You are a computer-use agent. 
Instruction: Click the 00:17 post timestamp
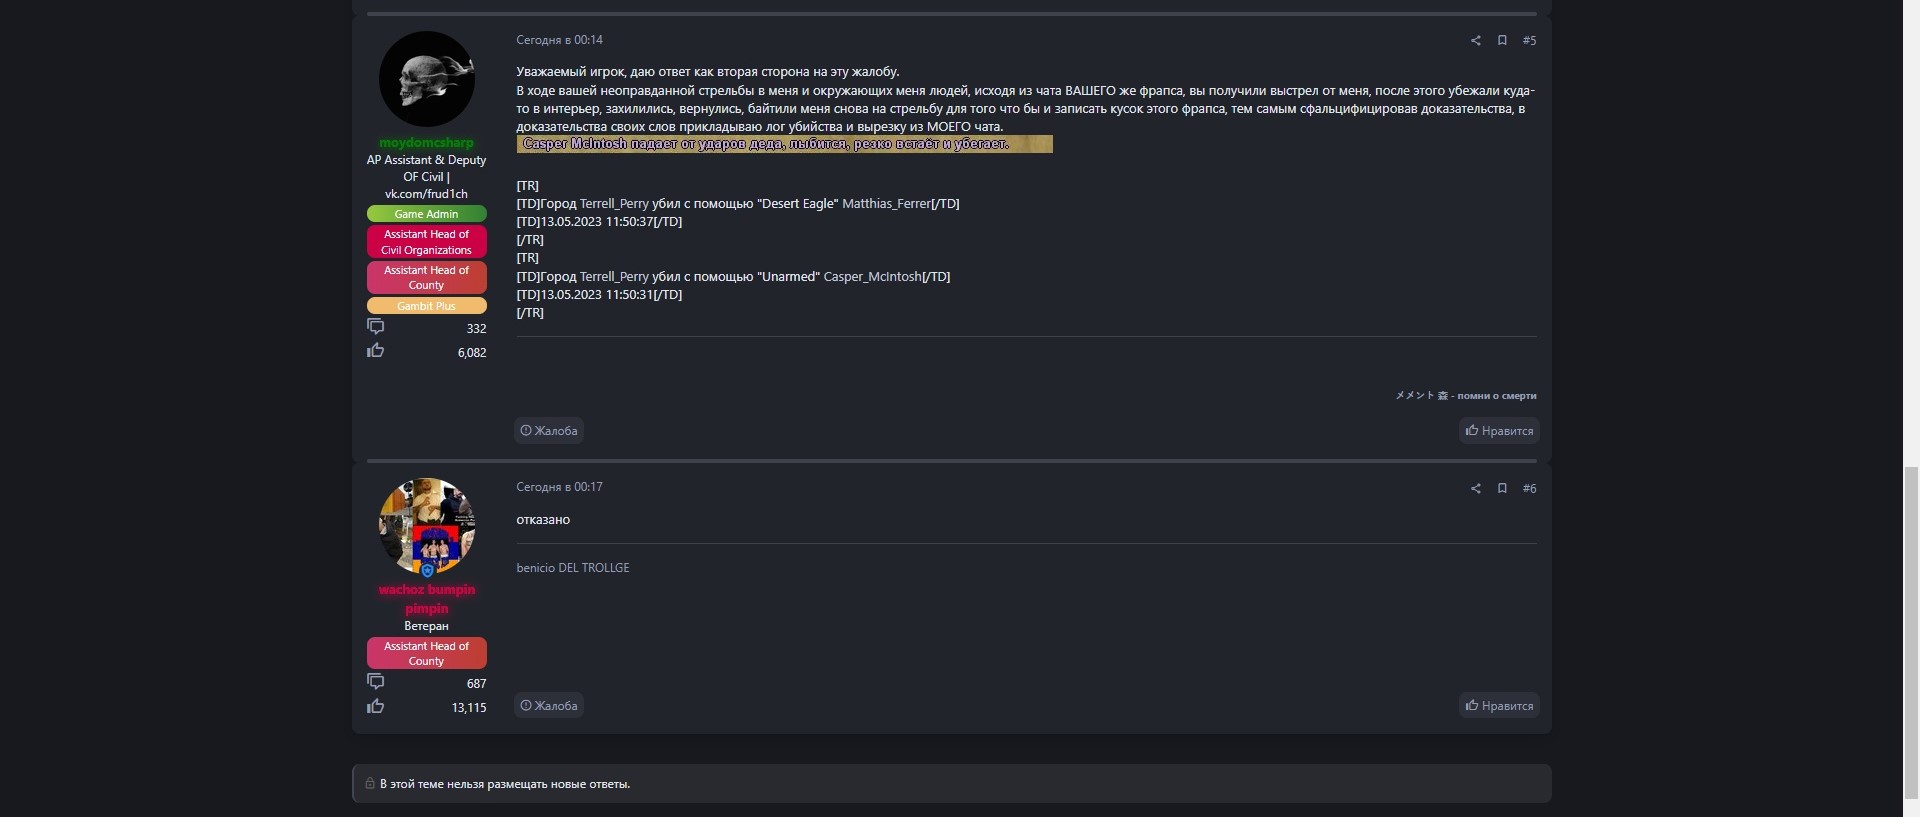point(559,487)
